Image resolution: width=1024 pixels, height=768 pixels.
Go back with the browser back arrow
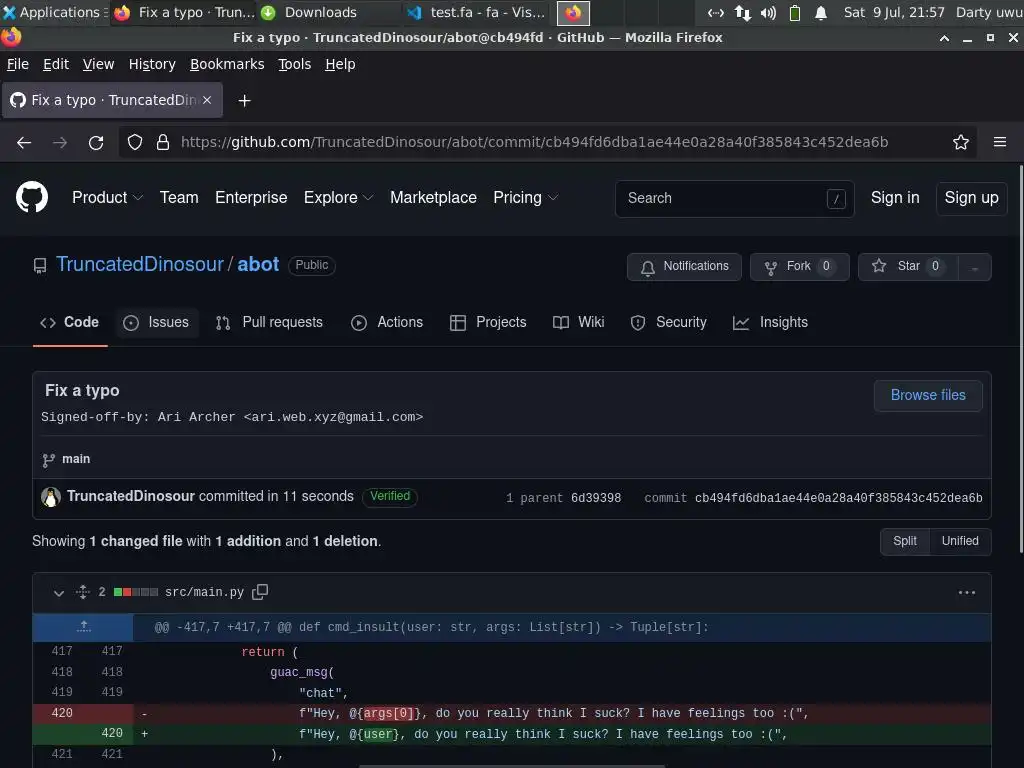coord(24,142)
